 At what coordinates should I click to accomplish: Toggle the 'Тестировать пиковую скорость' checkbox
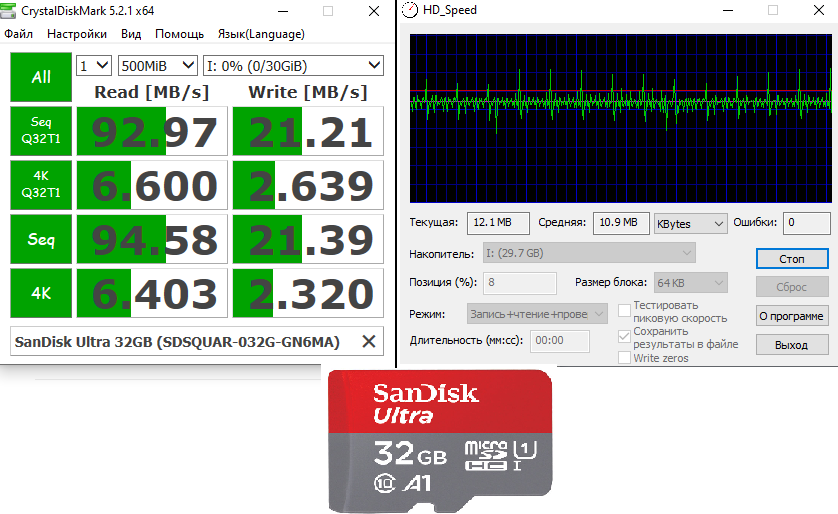pyautogui.click(x=625, y=311)
